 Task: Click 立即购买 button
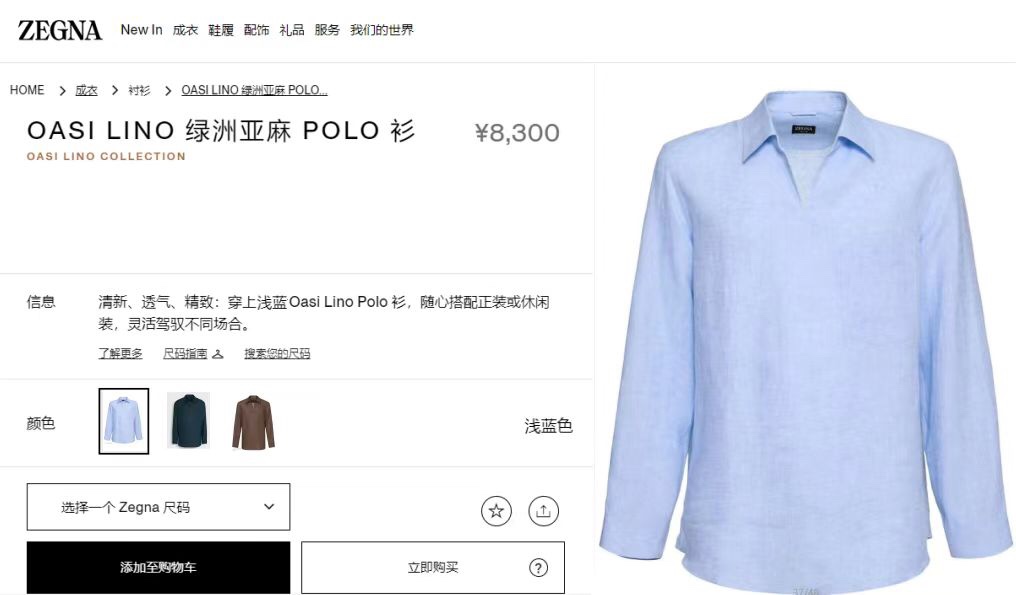click(x=433, y=567)
